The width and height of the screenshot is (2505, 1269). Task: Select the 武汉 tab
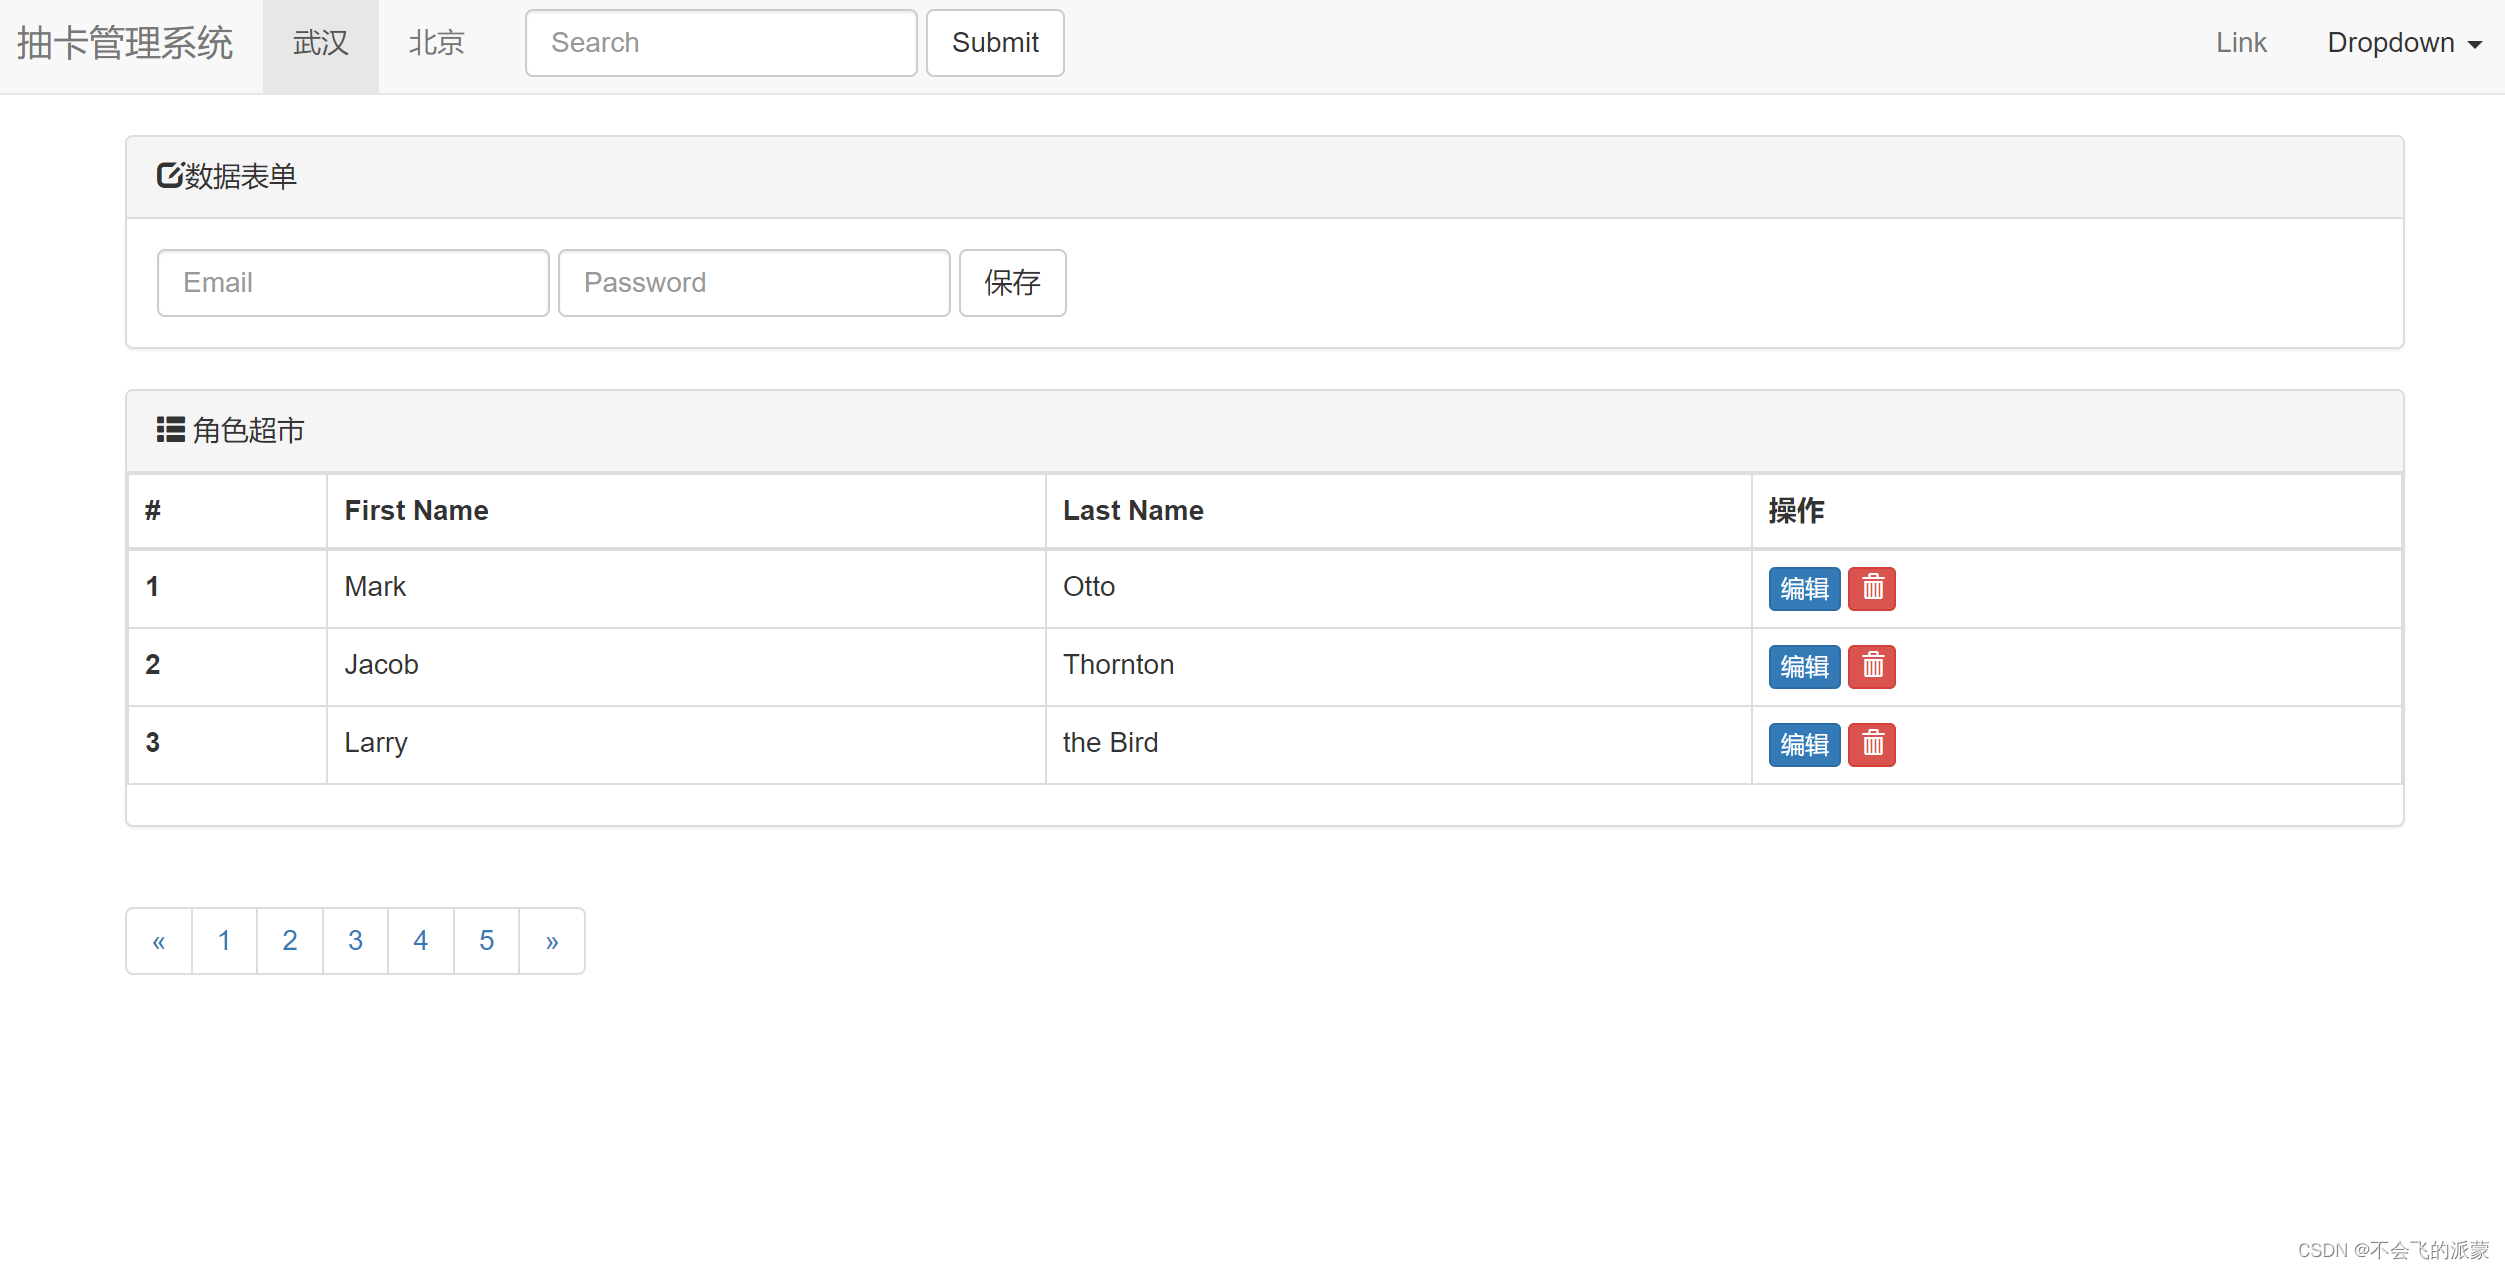point(320,42)
